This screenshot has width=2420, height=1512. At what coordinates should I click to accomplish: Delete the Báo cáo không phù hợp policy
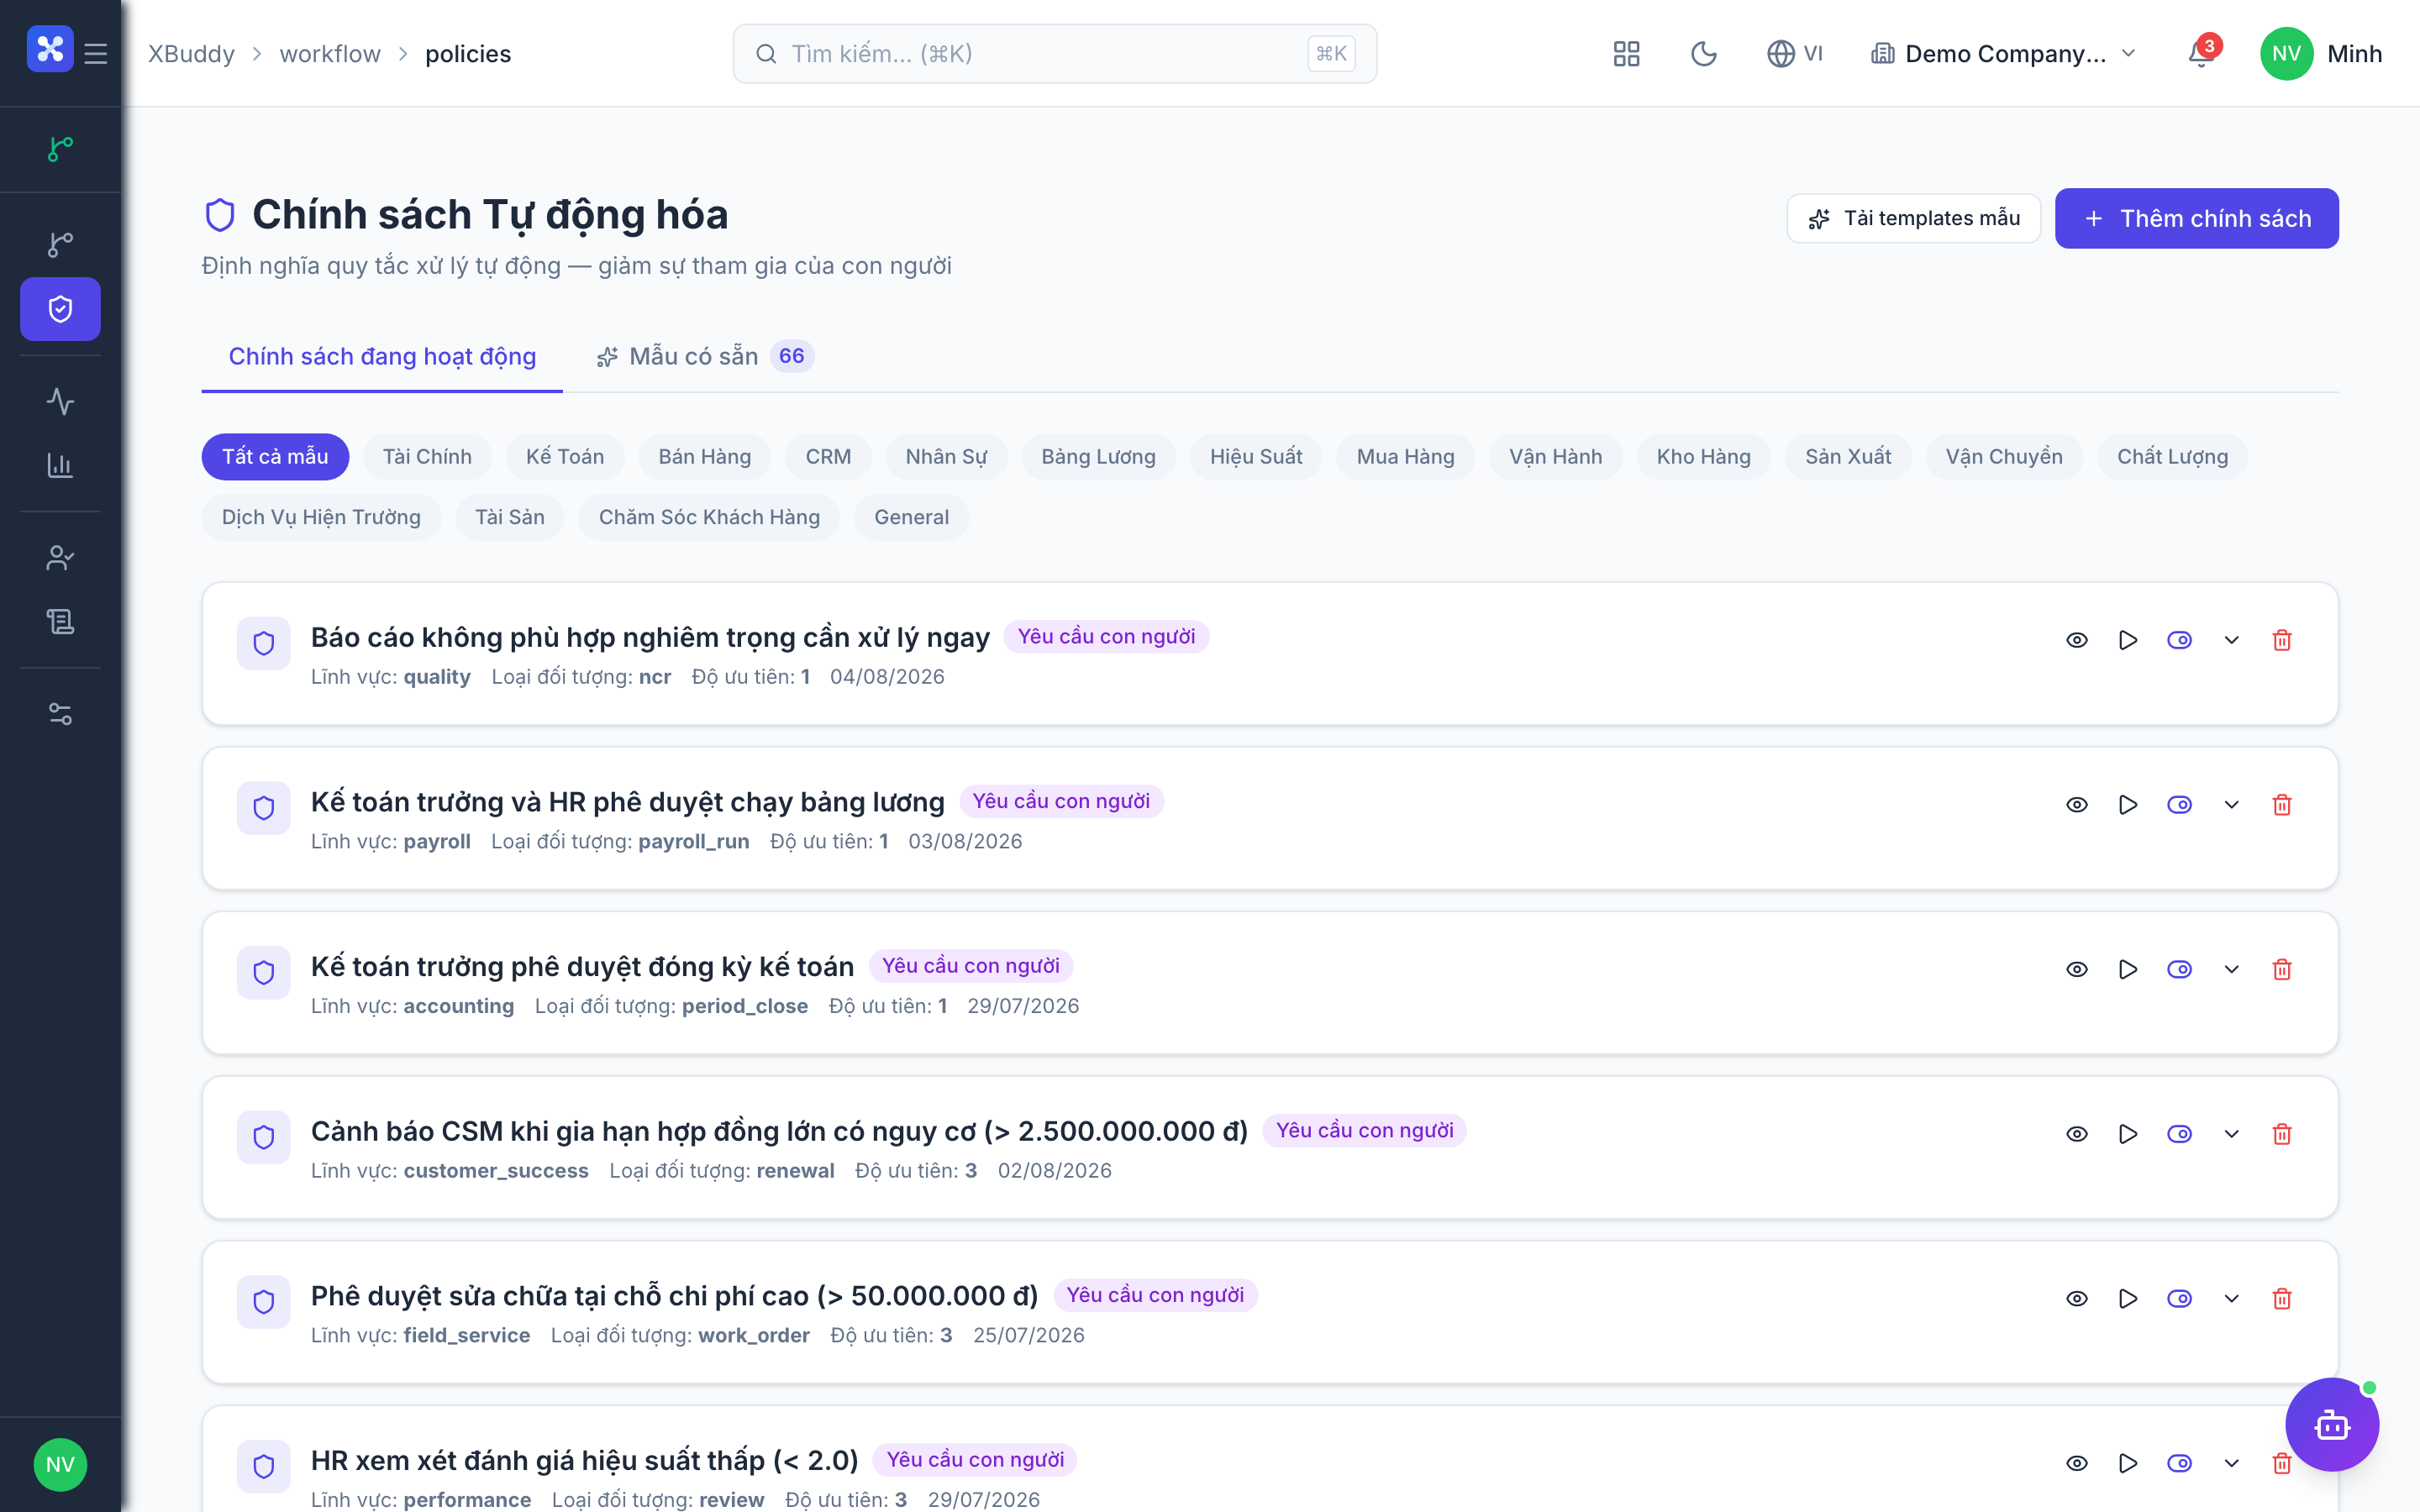coord(2282,640)
